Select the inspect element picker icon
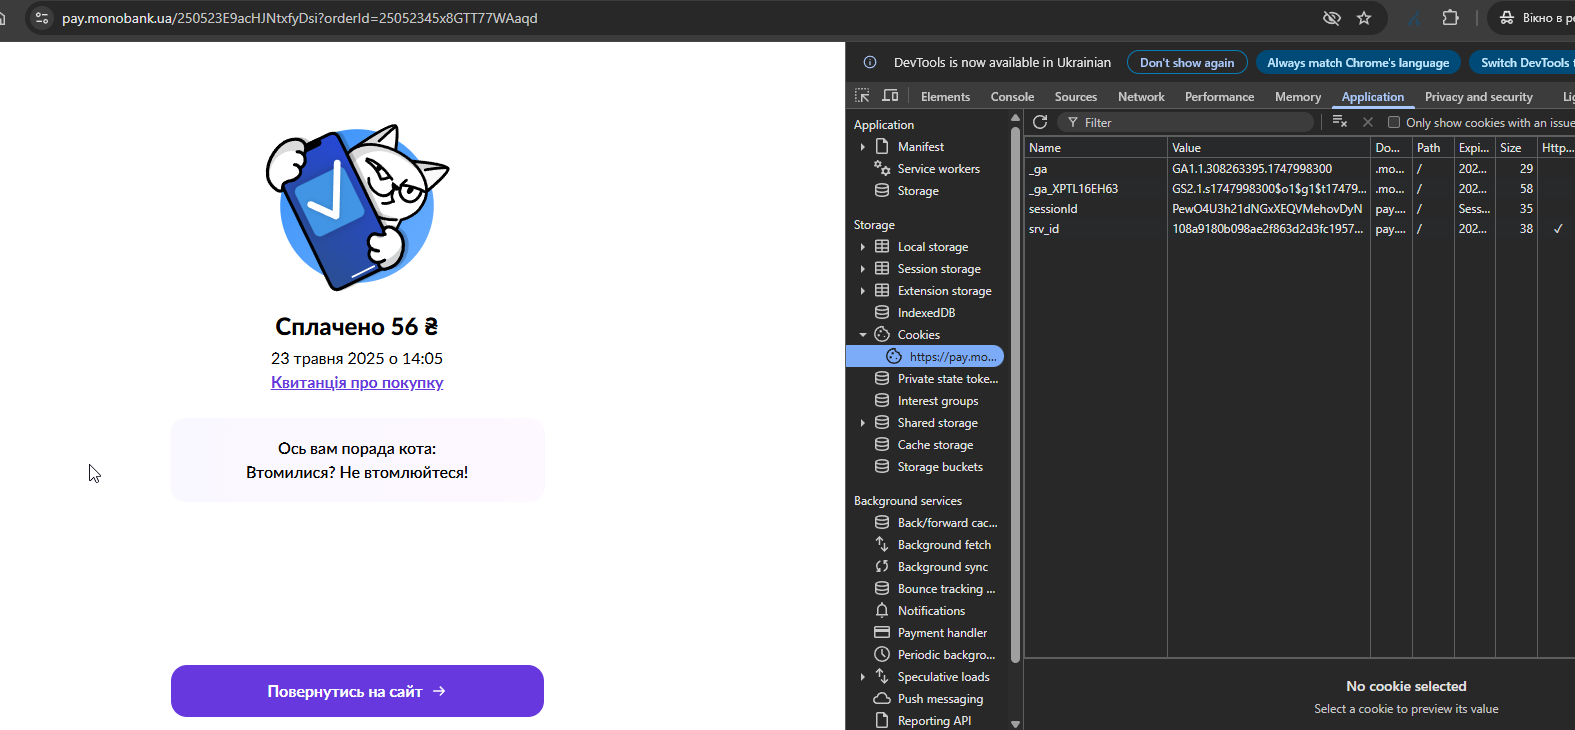The width and height of the screenshot is (1575, 730). pos(862,96)
